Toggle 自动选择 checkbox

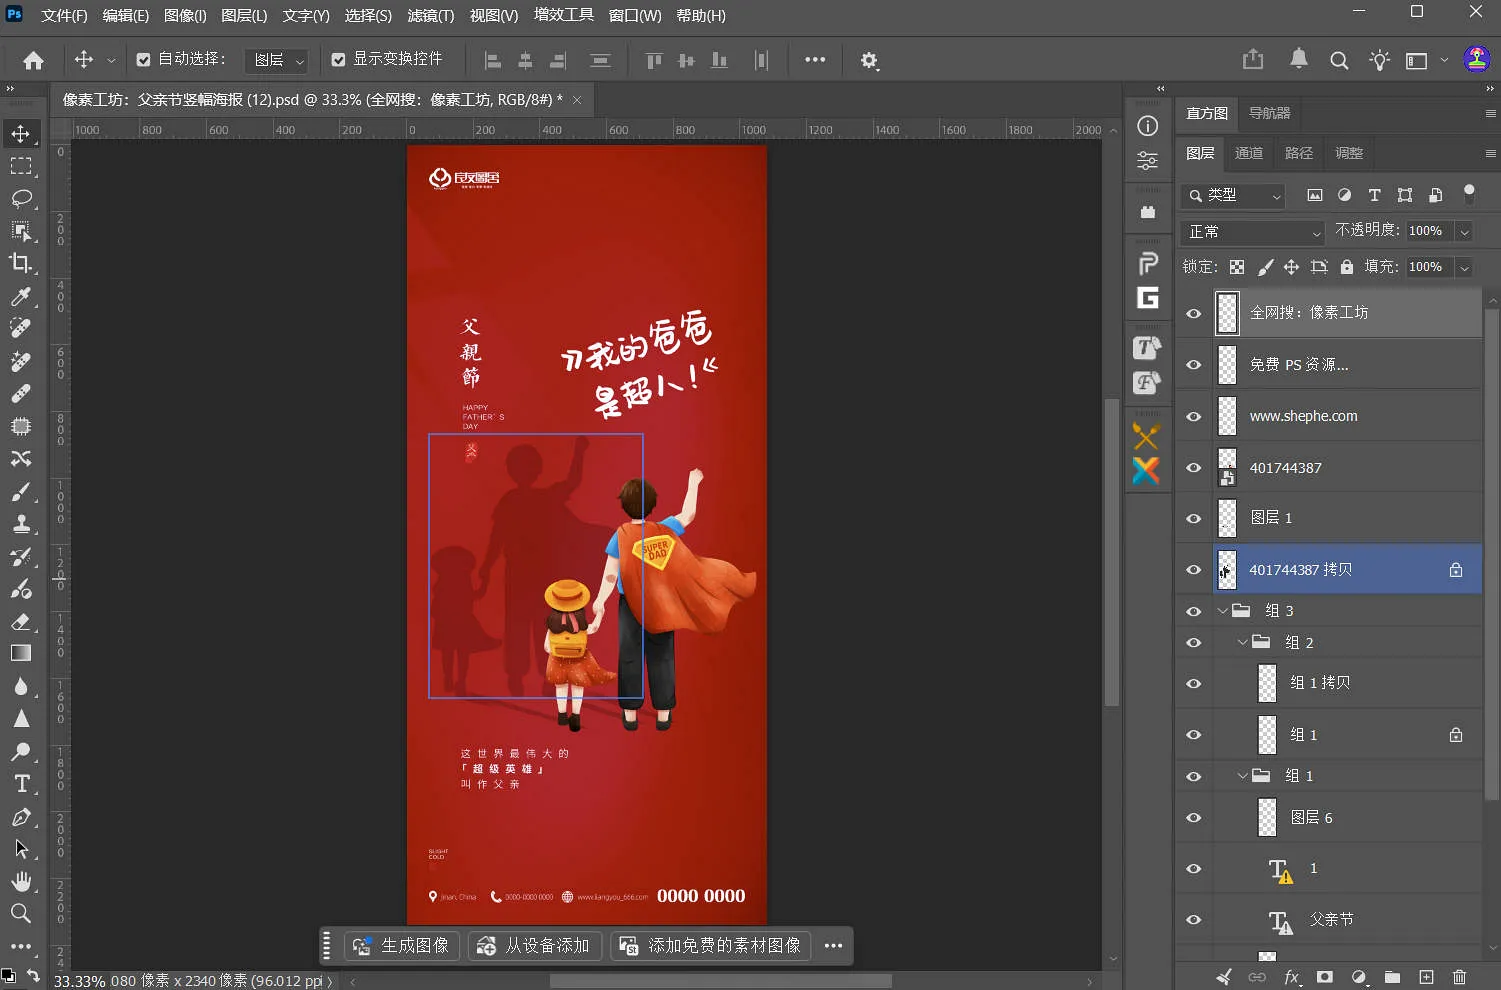pyautogui.click(x=143, y=60)
